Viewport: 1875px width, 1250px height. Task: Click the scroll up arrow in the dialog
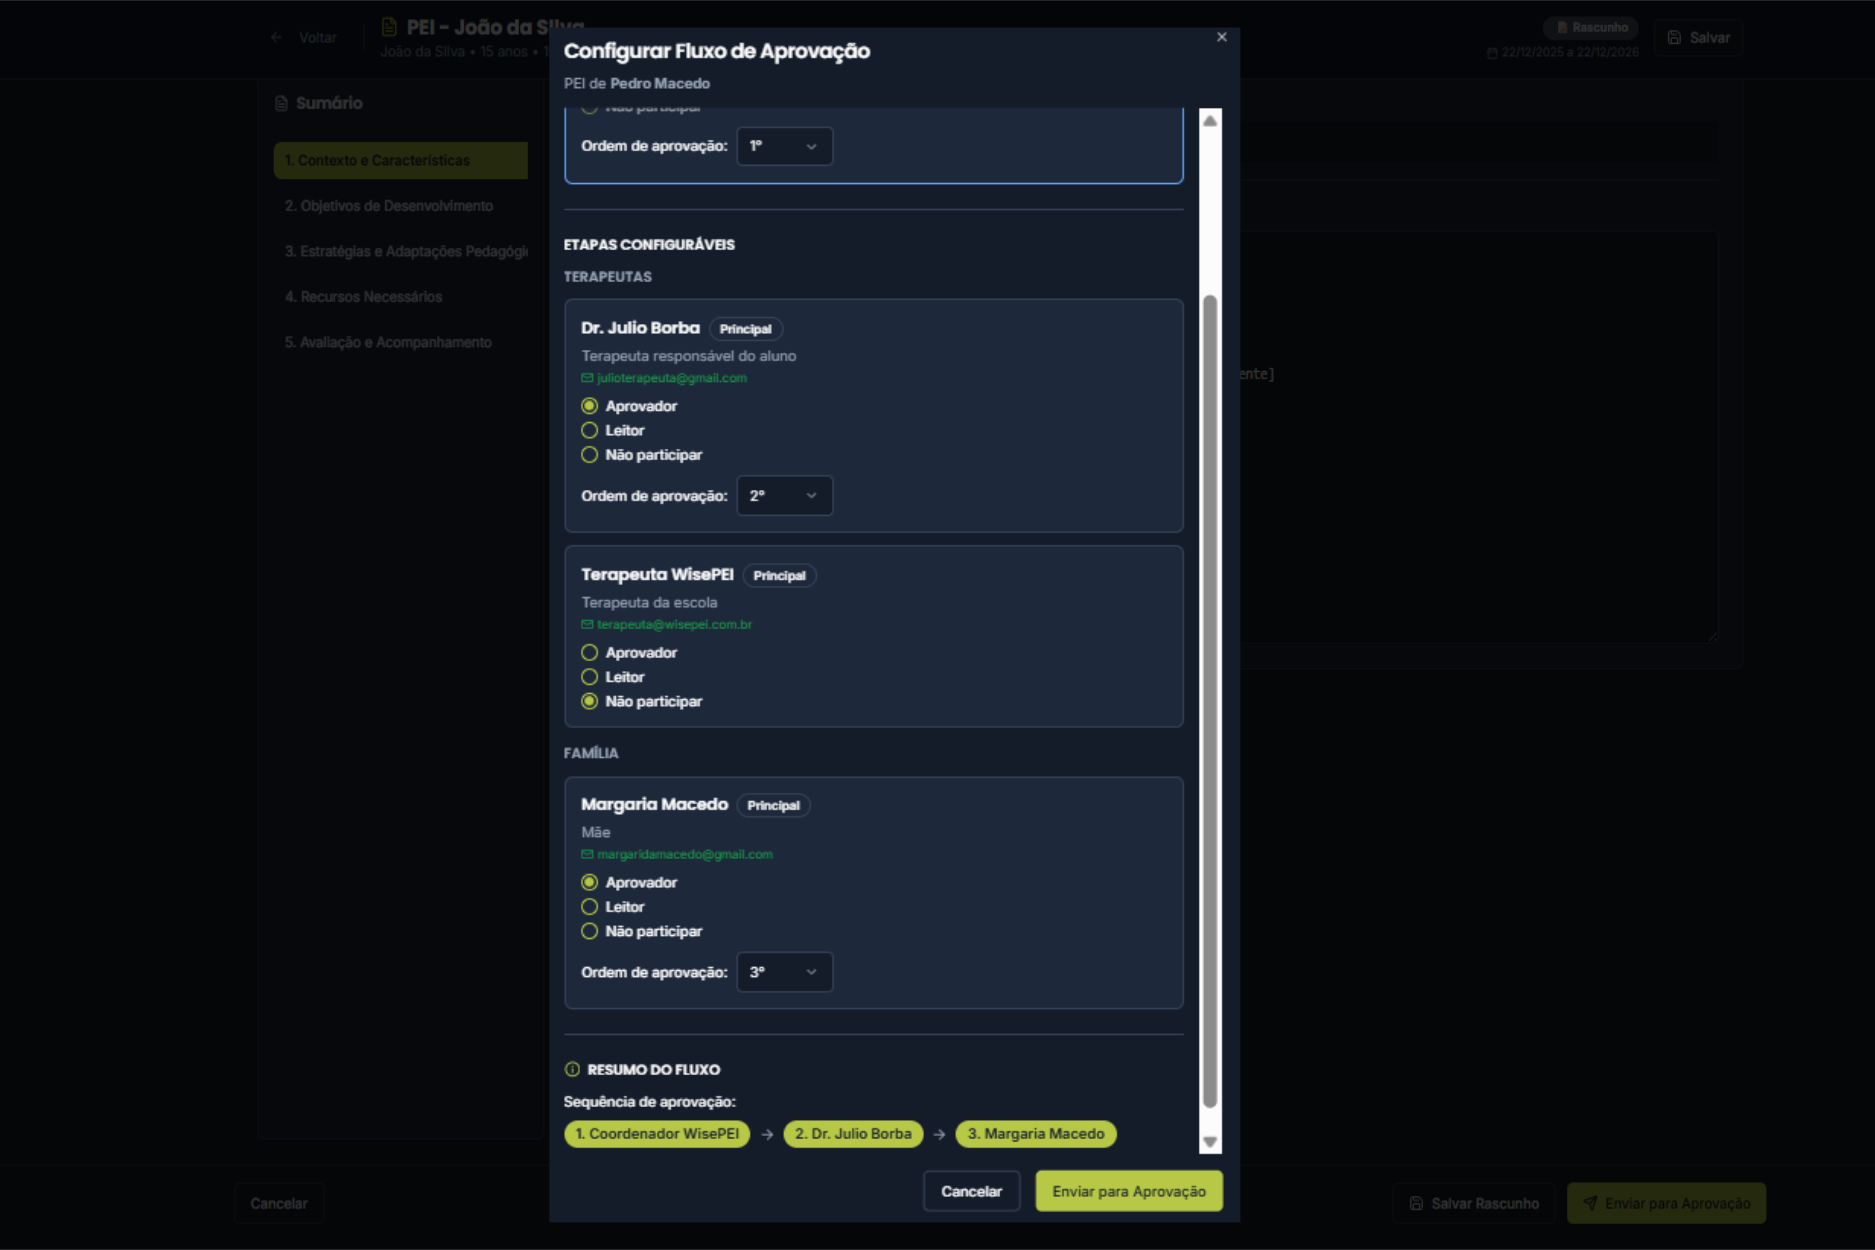[x=1210, y=121]
